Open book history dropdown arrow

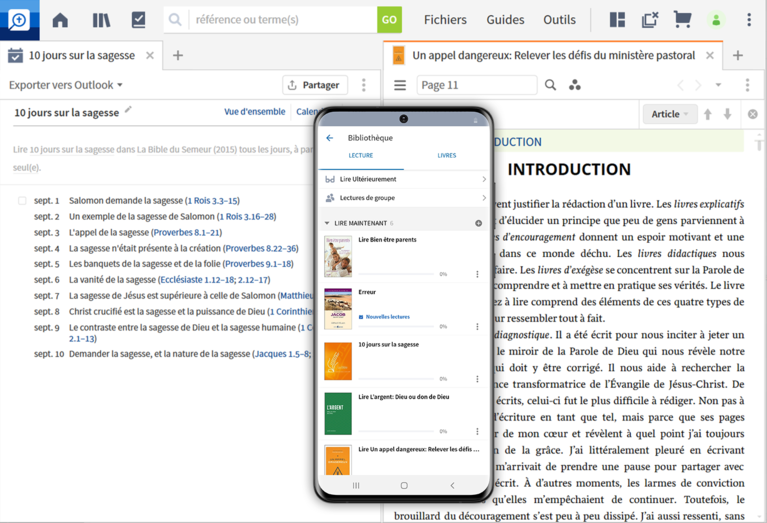click(718, 85)
